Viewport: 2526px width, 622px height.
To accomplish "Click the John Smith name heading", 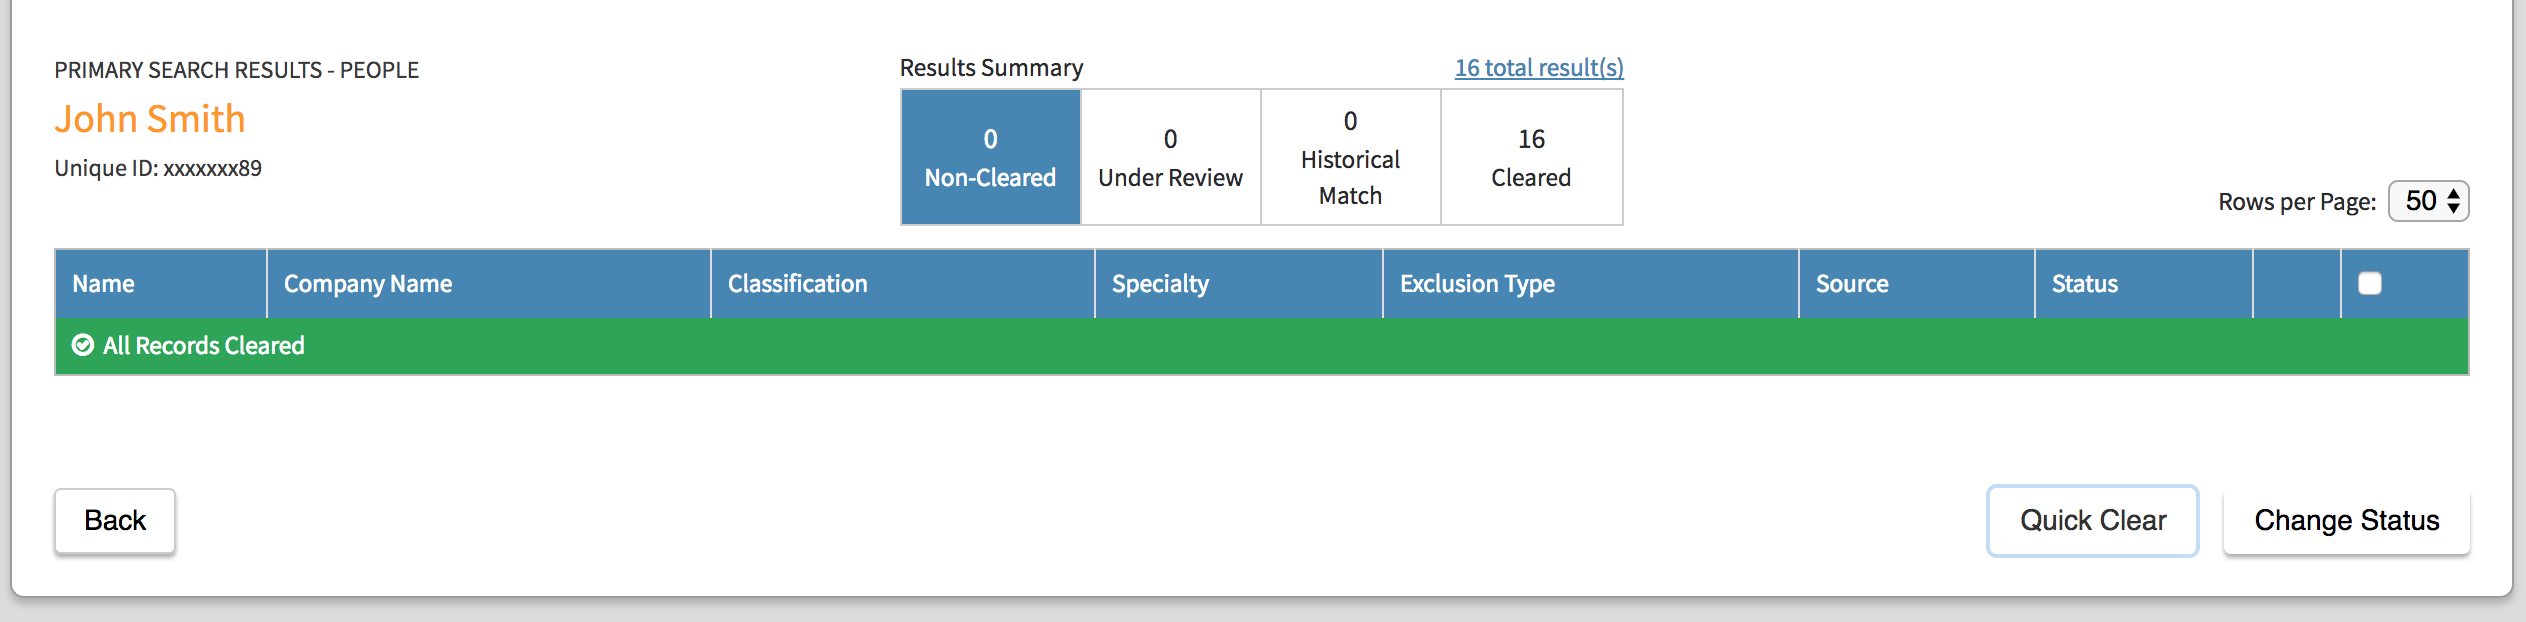I will [x=150, y=119].
